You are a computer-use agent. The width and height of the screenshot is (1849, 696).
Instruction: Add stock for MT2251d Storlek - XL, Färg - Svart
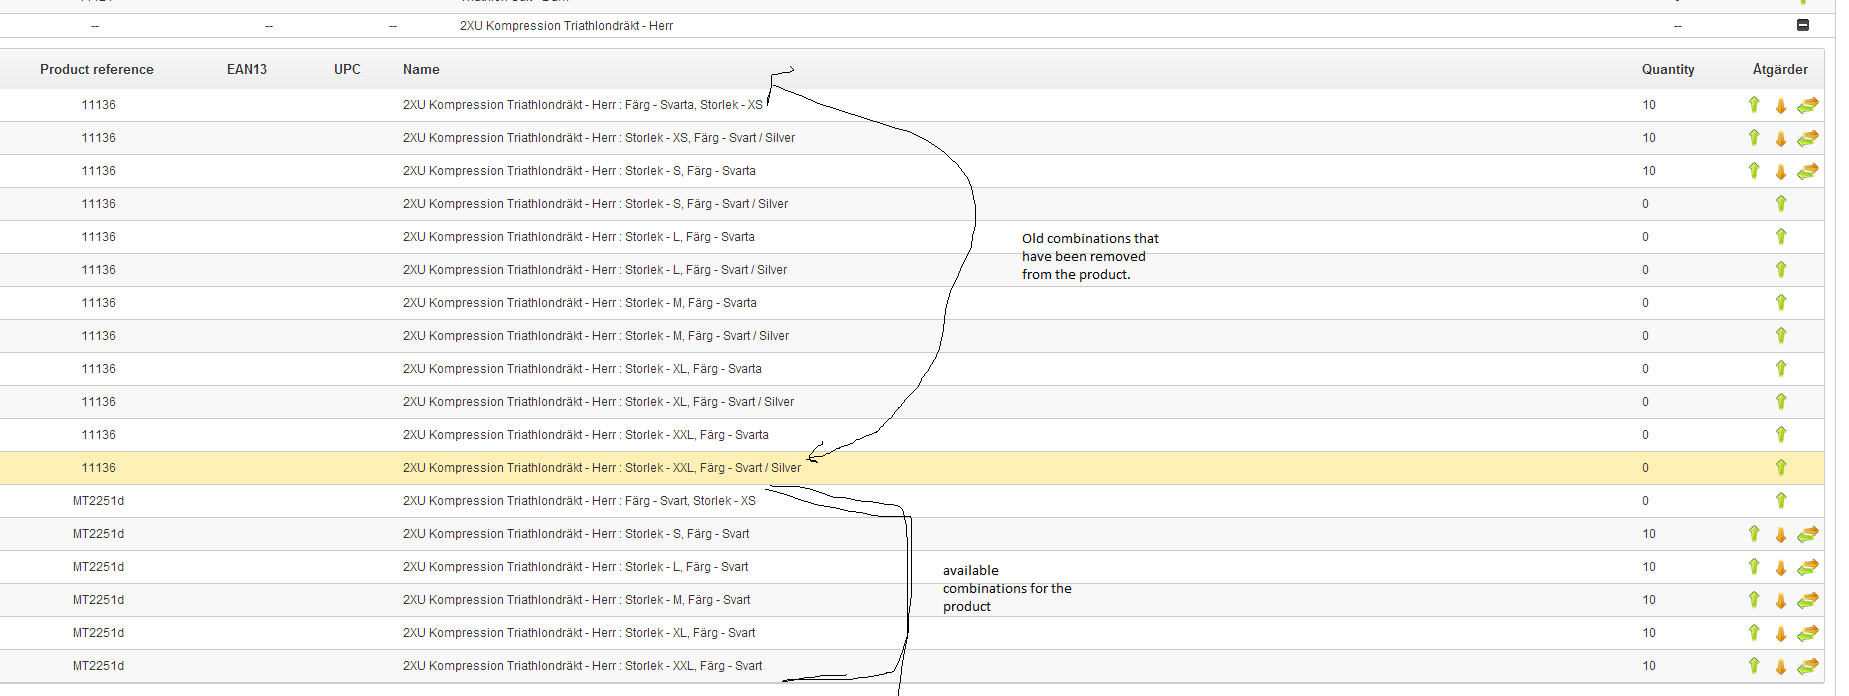[1754, 632]
